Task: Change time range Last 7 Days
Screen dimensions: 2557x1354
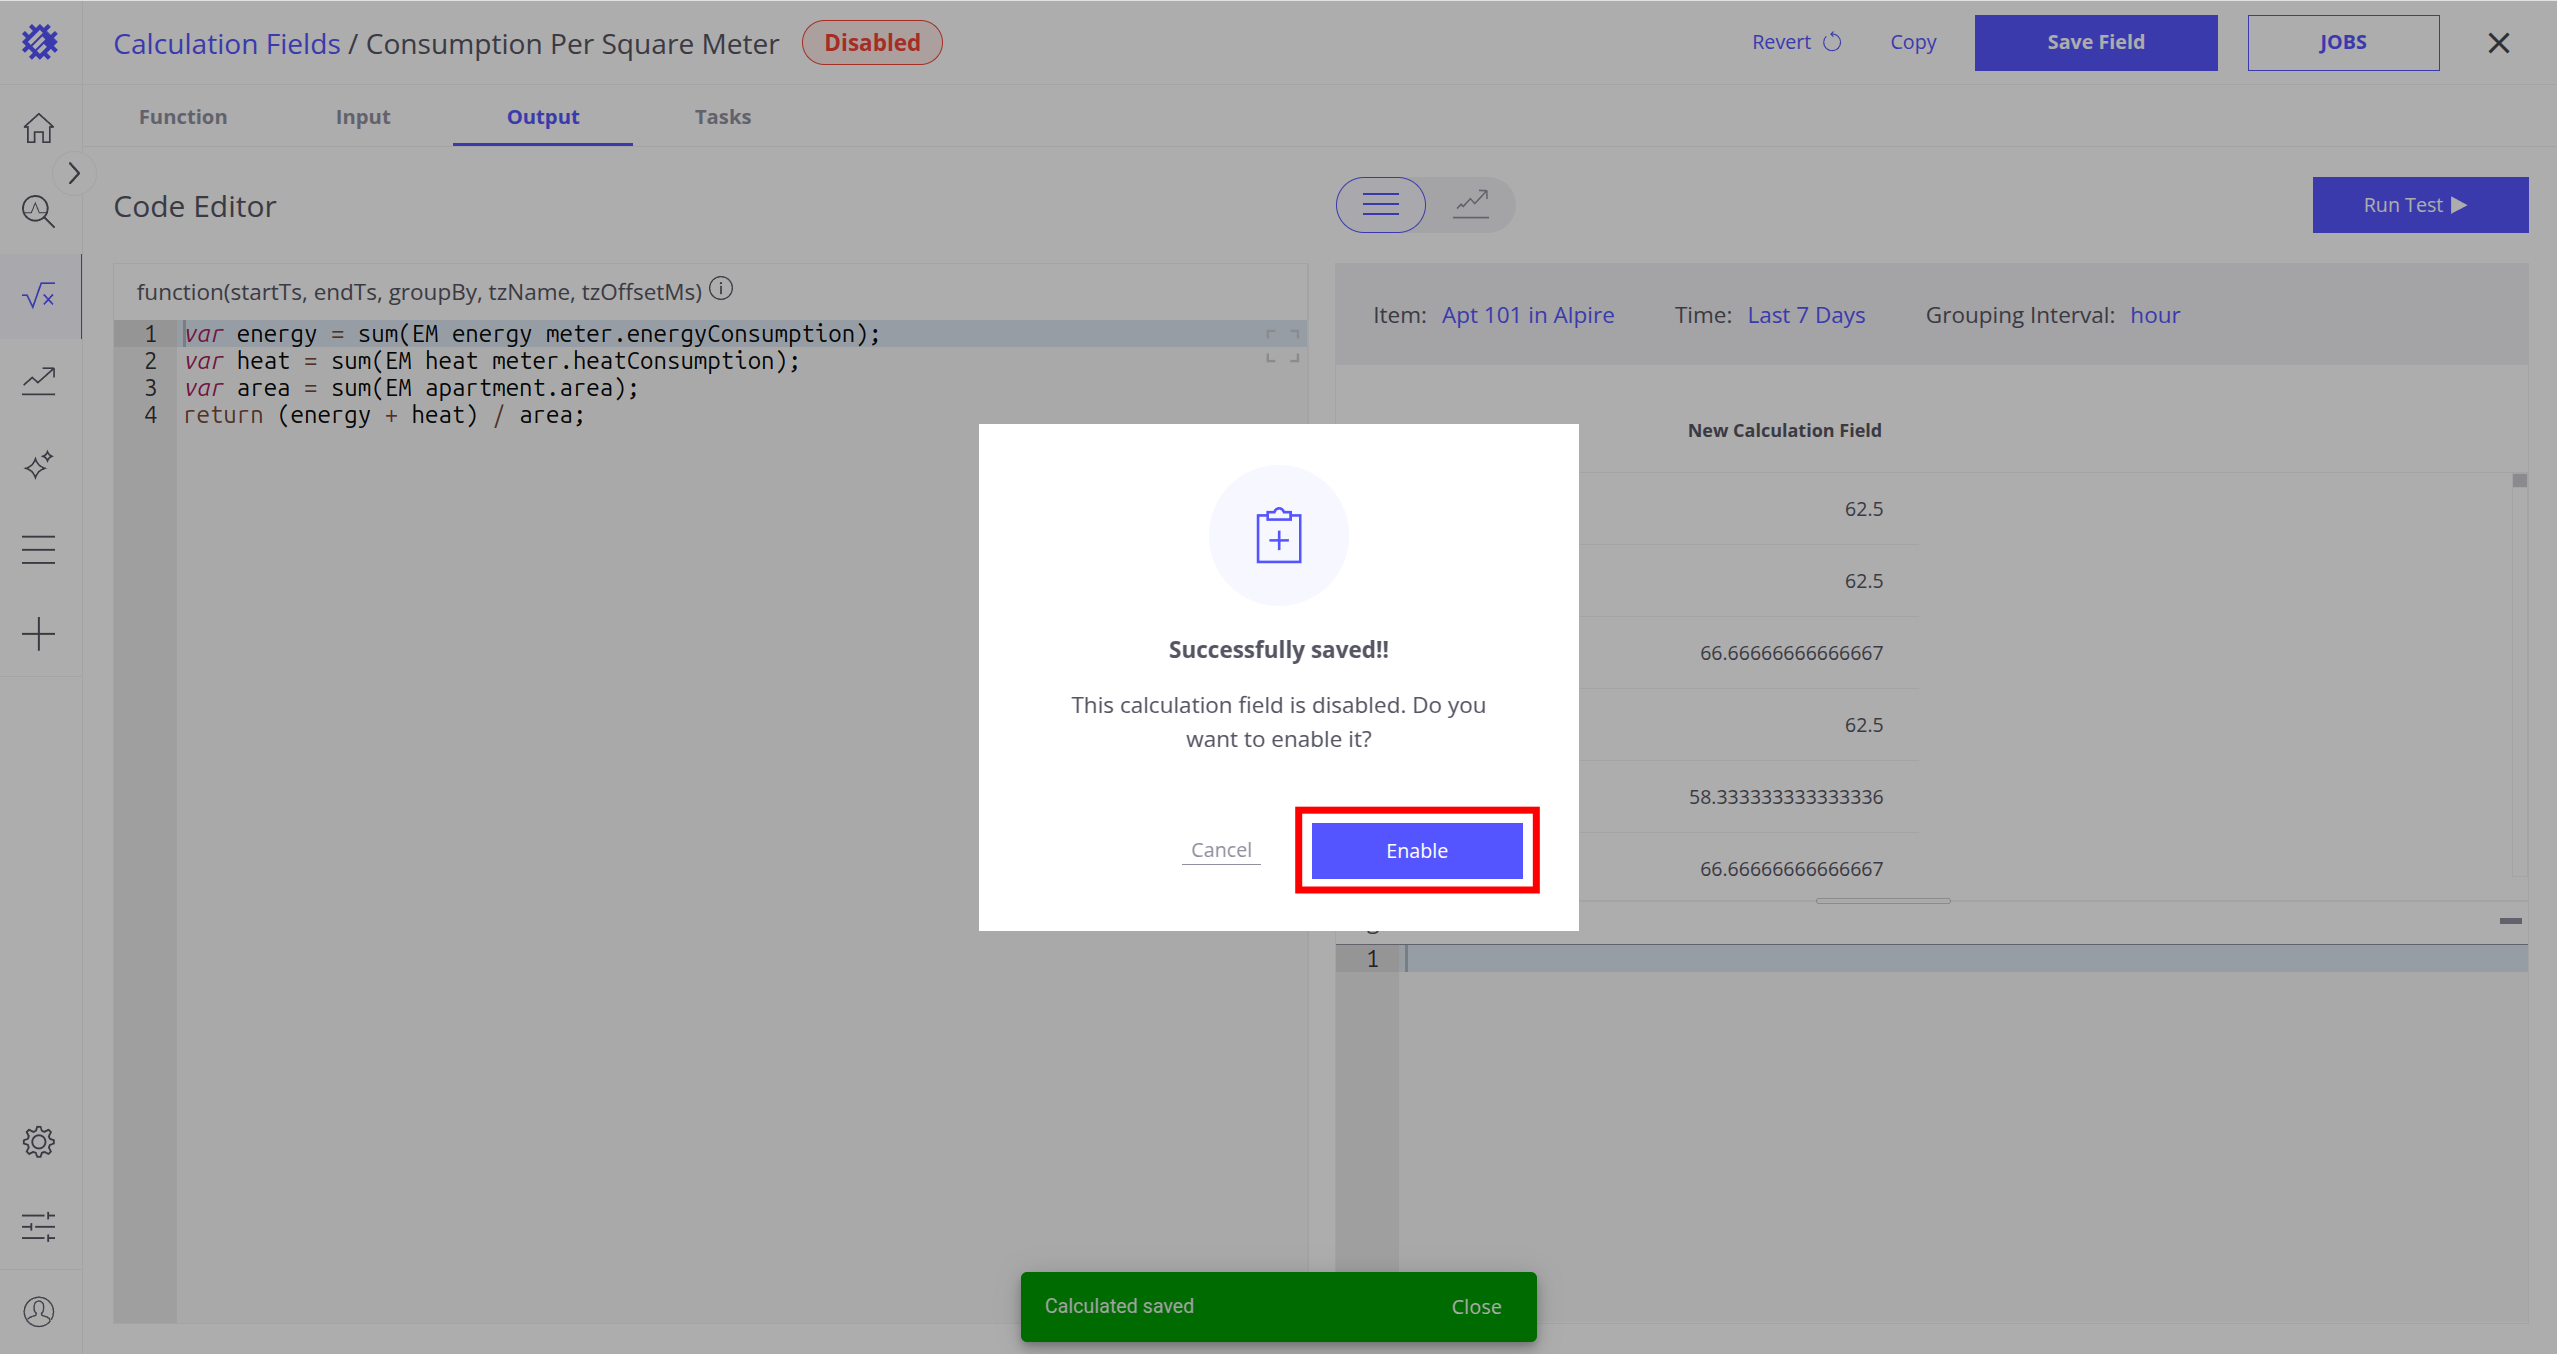Action: point(1806,315)
